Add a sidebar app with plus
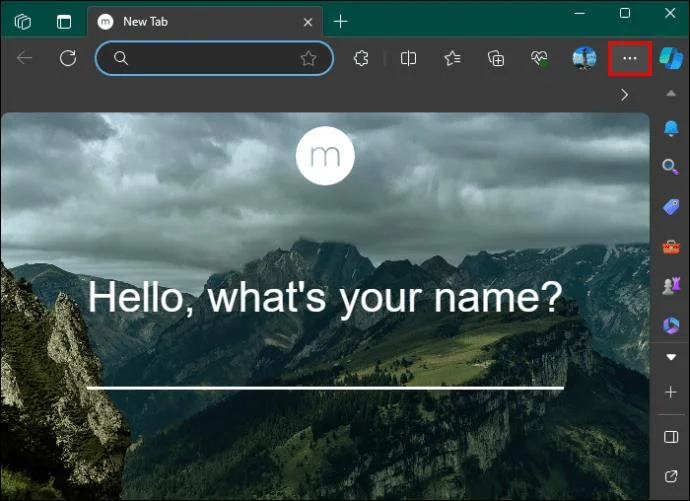Viewport: 690px width, 501px height. click(x=671, y=392)
